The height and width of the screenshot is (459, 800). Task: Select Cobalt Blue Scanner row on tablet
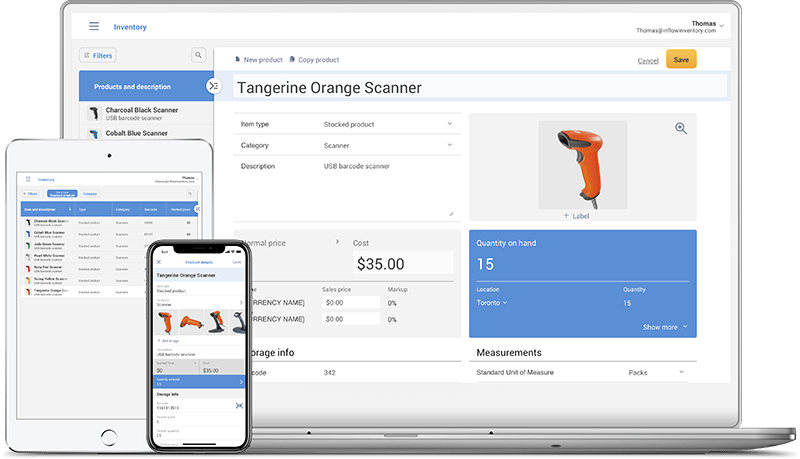pyautogui.click(x=109, y=234)
